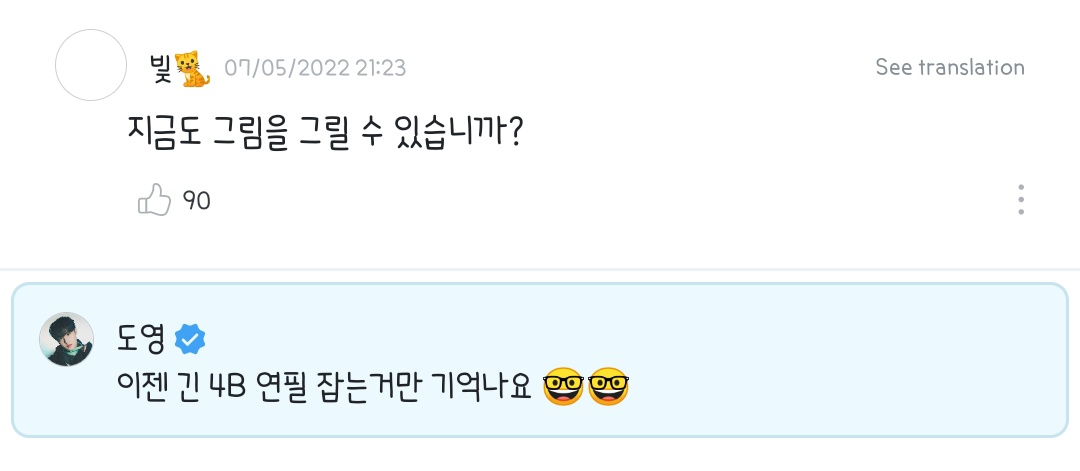Screen dimensions: 1080x471
Task: Open the artist name 도영 in the reply
Action: click(141, 339)
